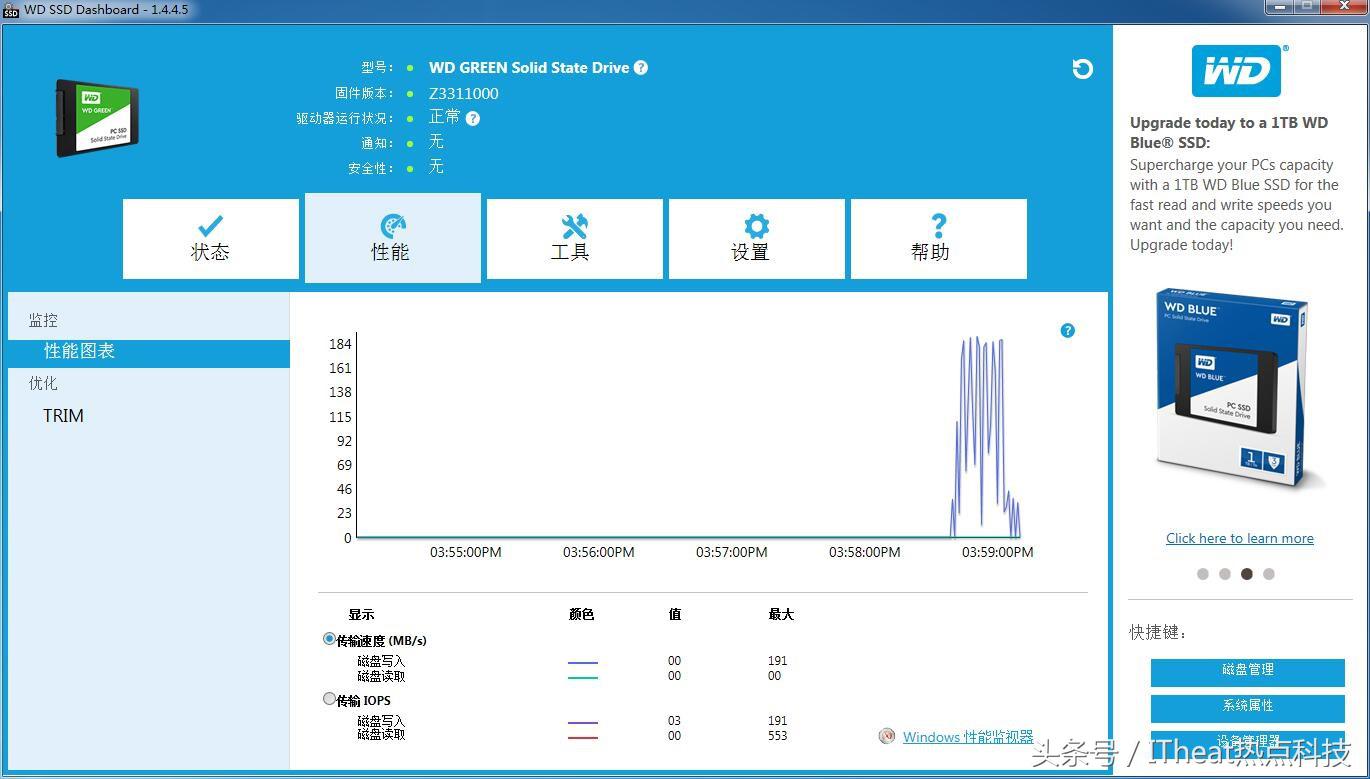Open the Windows 性能监视器 link

[969, 736]
